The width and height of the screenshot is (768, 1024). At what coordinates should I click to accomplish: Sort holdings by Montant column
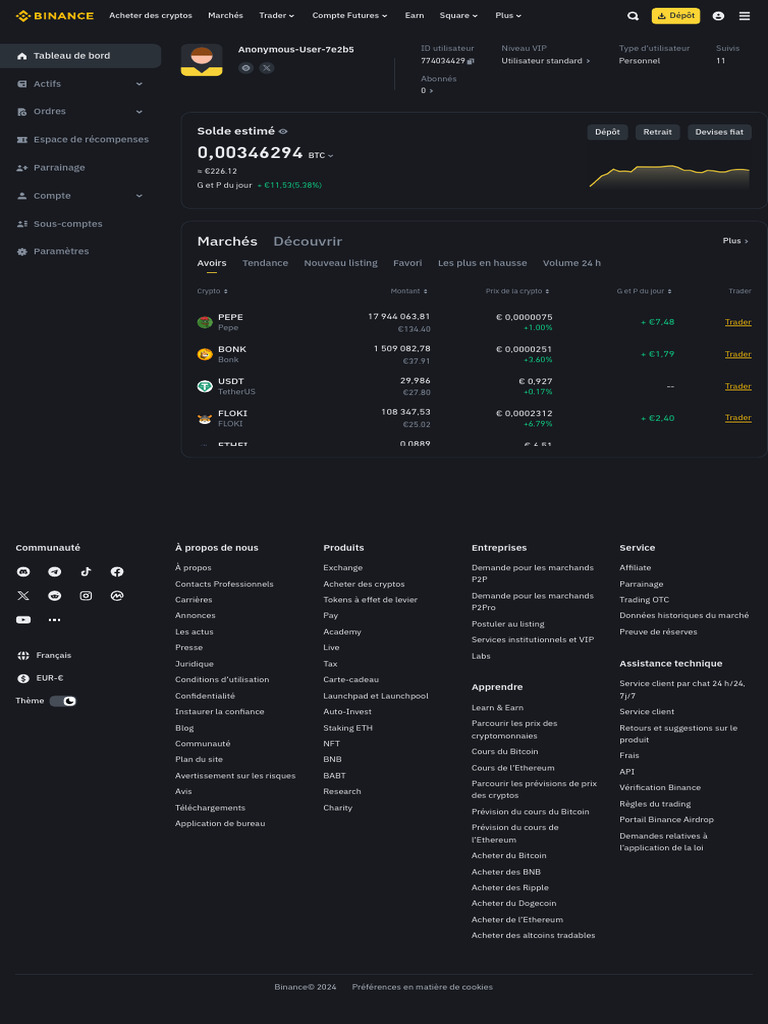409,291
